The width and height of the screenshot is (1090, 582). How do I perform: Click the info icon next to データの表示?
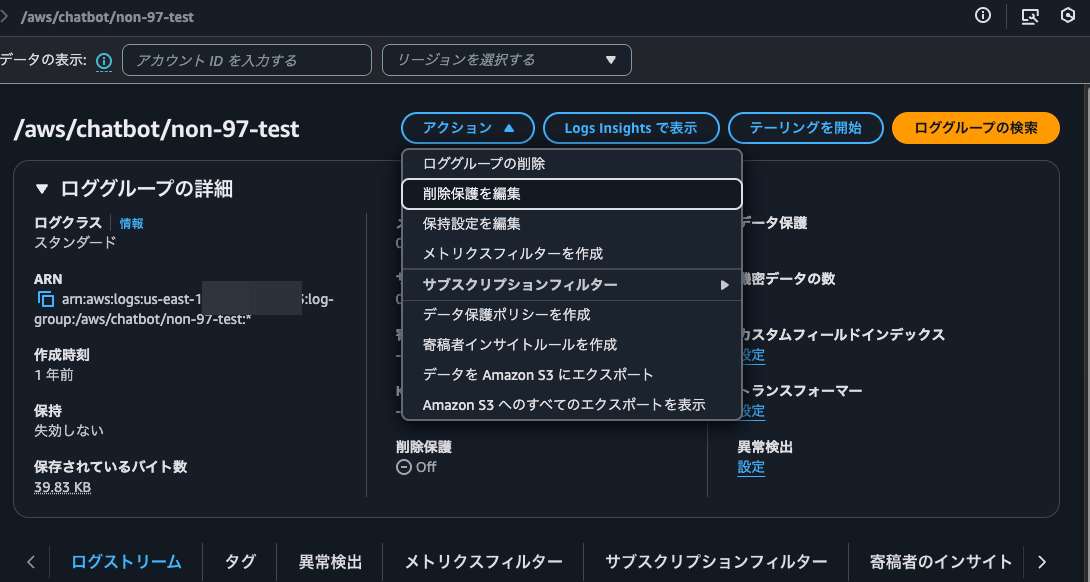[x=103, y=60]
